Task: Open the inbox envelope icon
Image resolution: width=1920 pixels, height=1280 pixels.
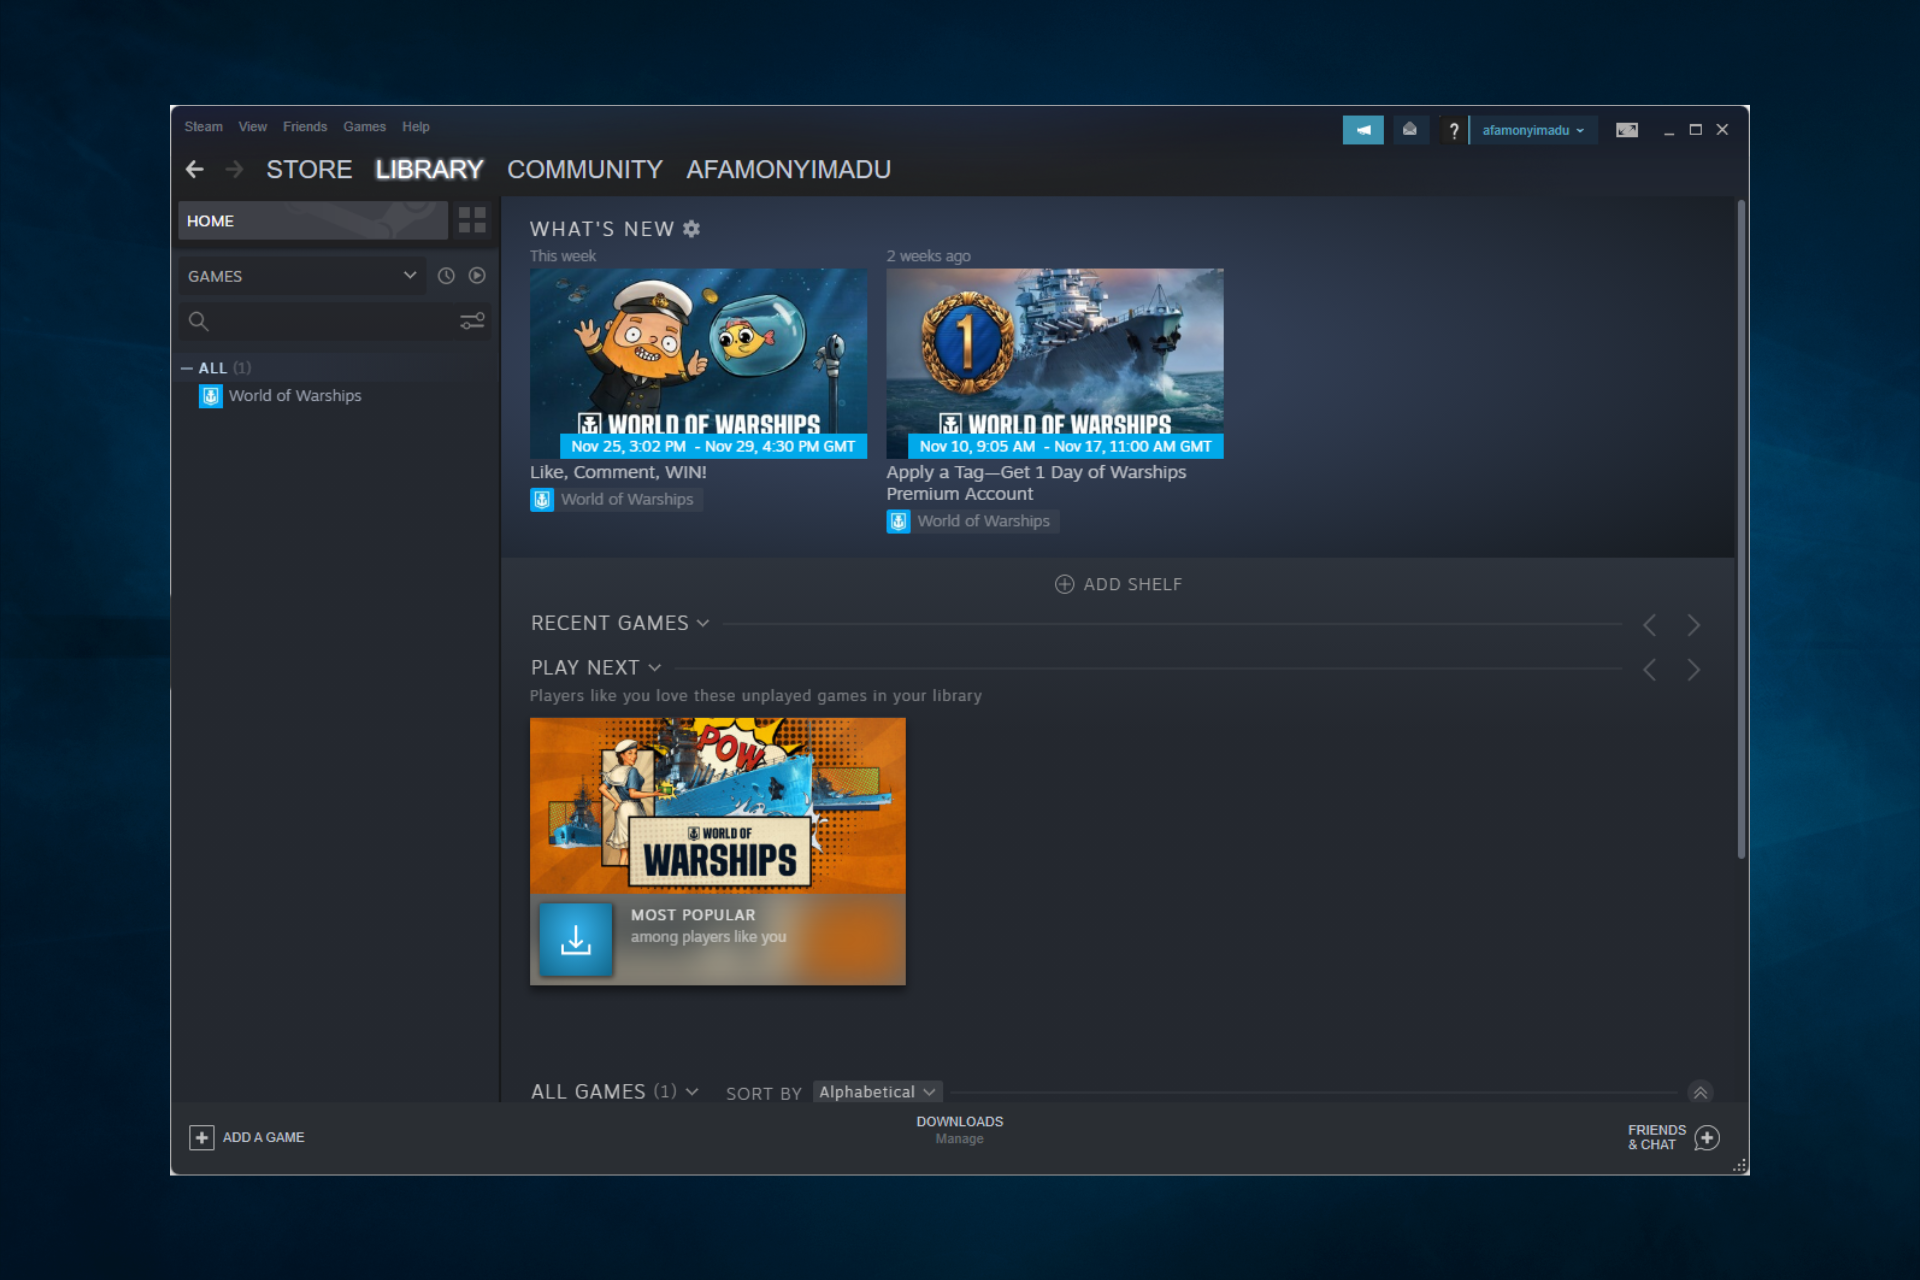Action: point(1410,130)
